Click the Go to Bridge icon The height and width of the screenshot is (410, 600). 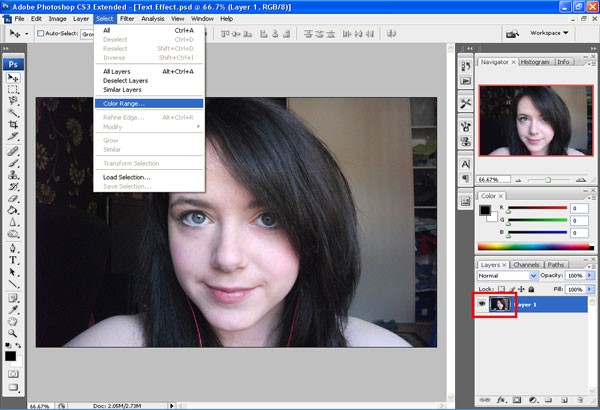(x=512, y=34)
